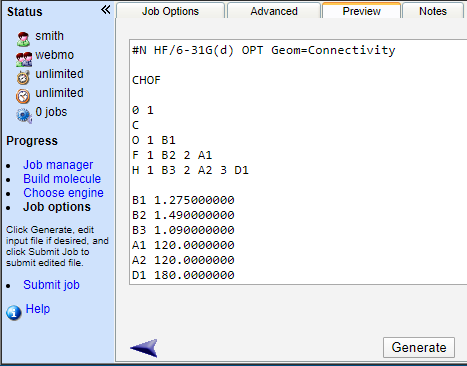Switch to the Job Options tab
This screenshot has width=467, height=366.
click(x=170, y=11)
